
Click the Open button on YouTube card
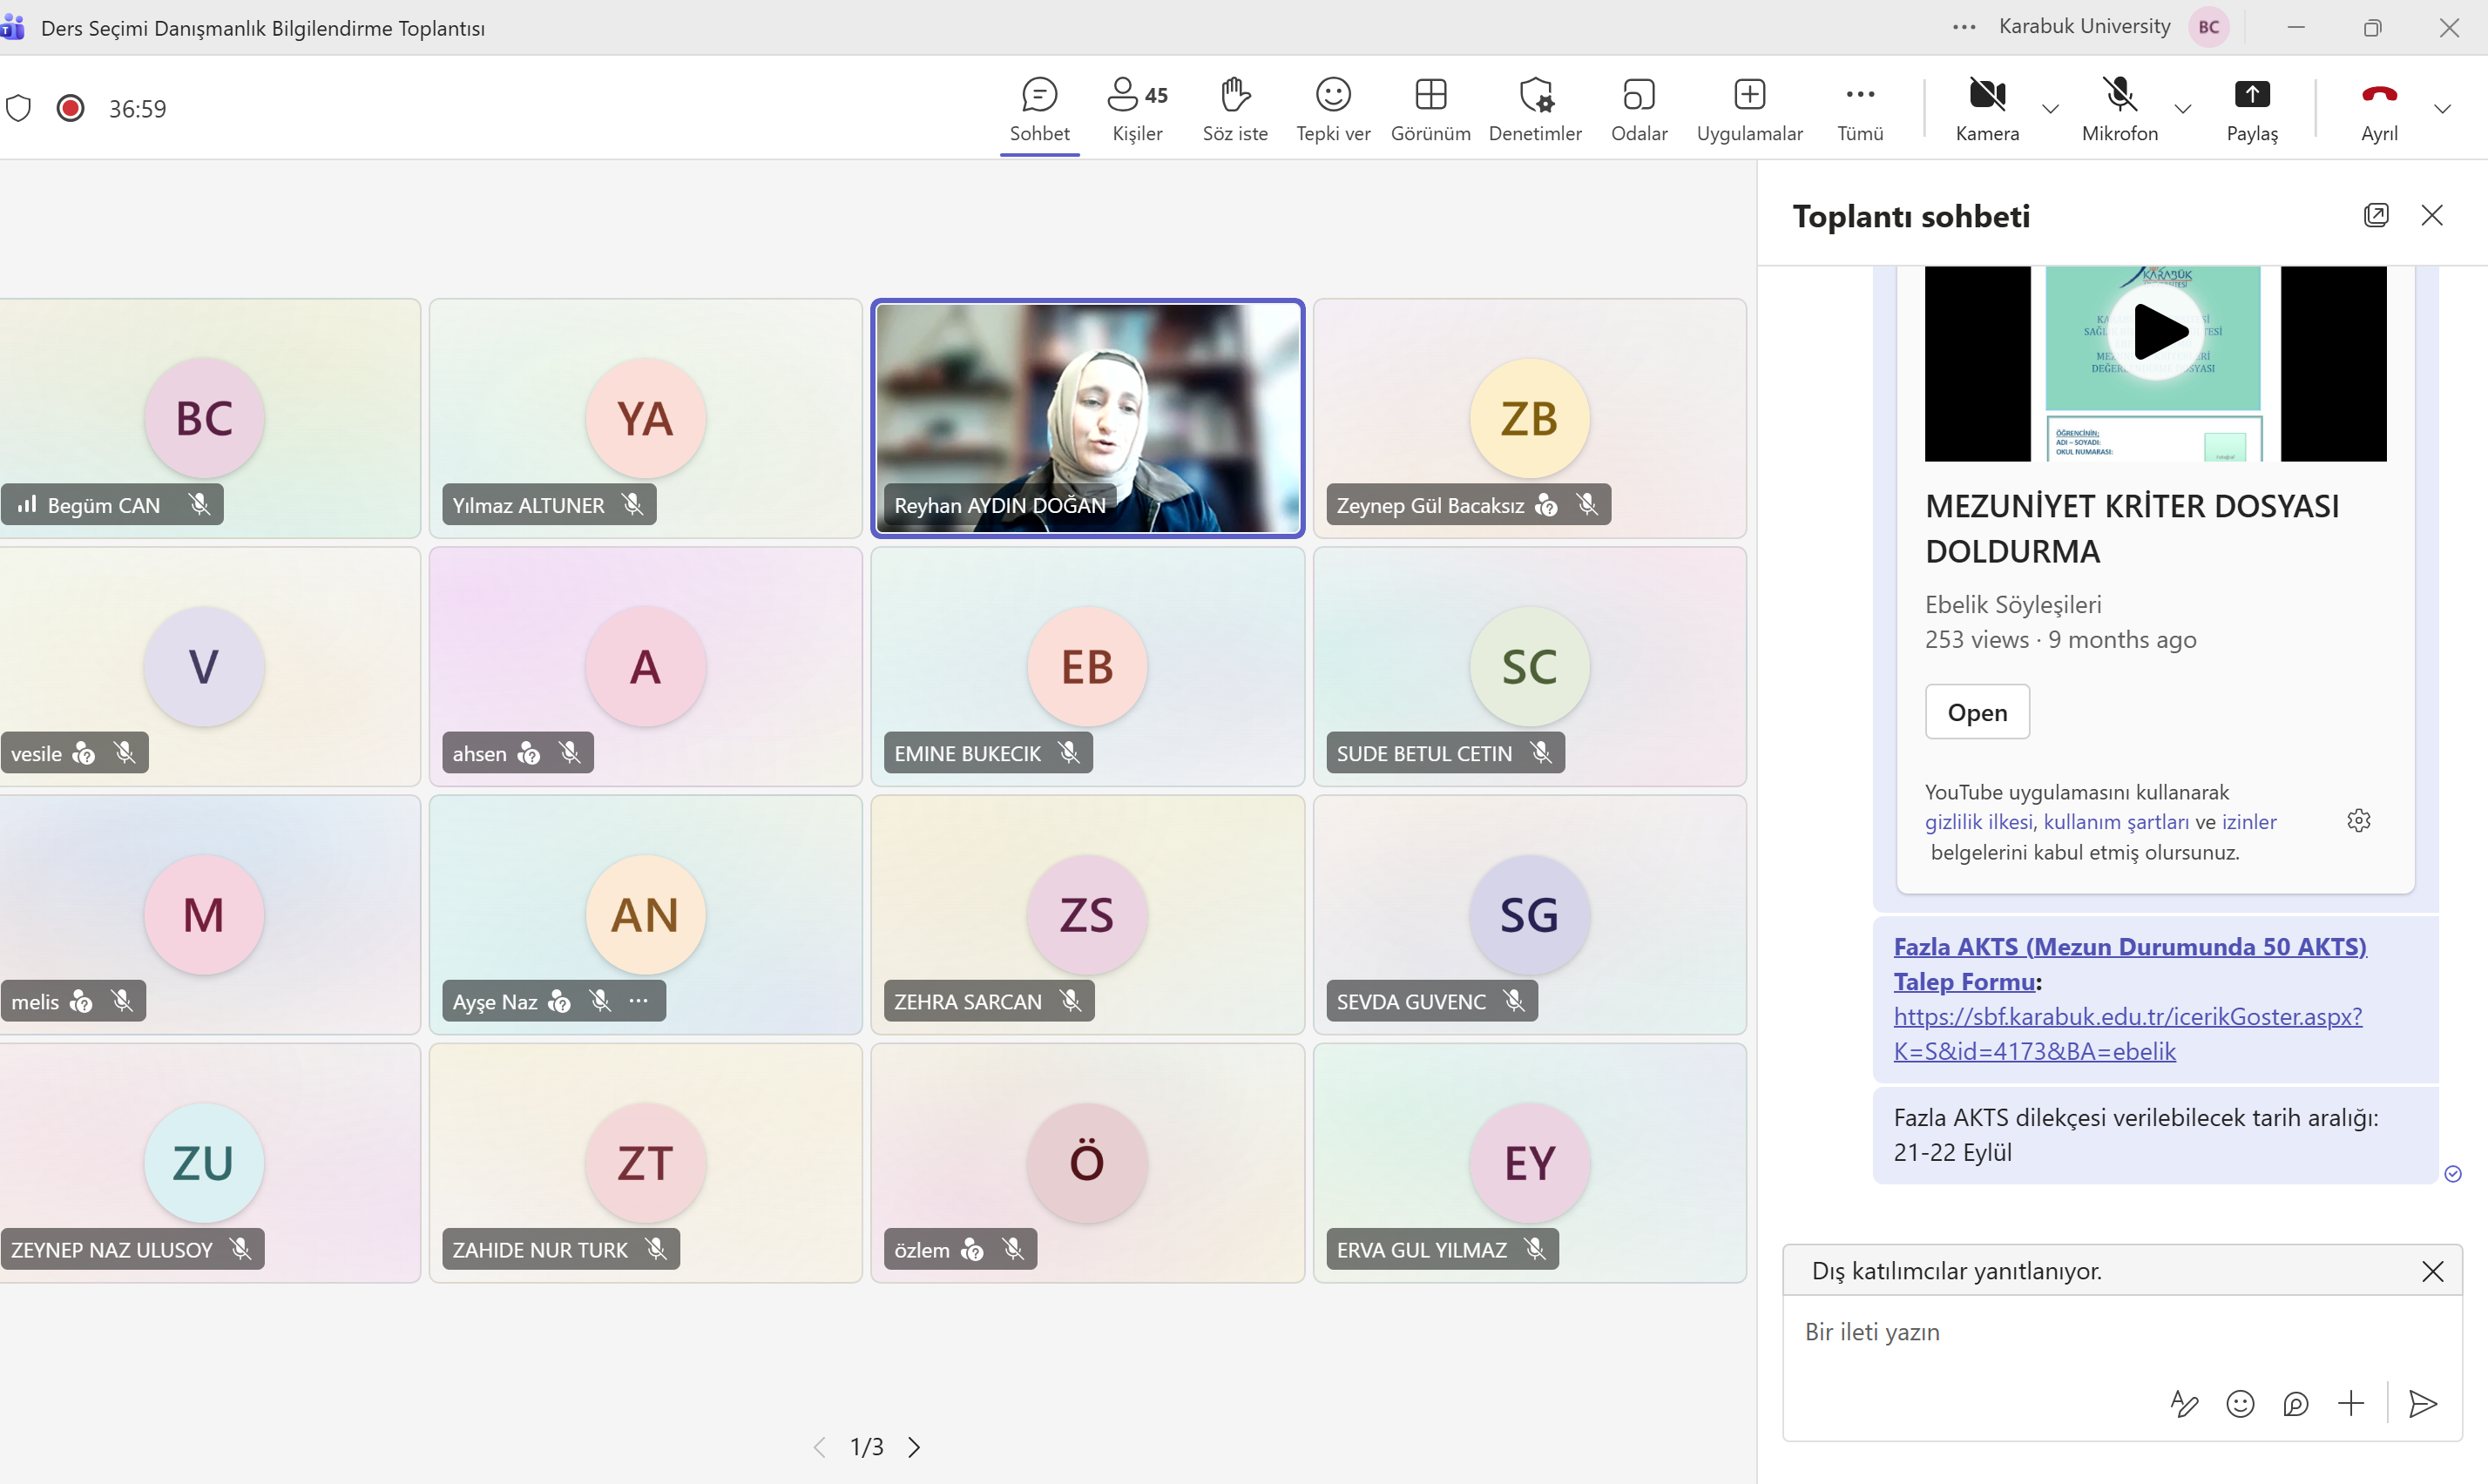pyautogui.click(x=1977, y=712)
